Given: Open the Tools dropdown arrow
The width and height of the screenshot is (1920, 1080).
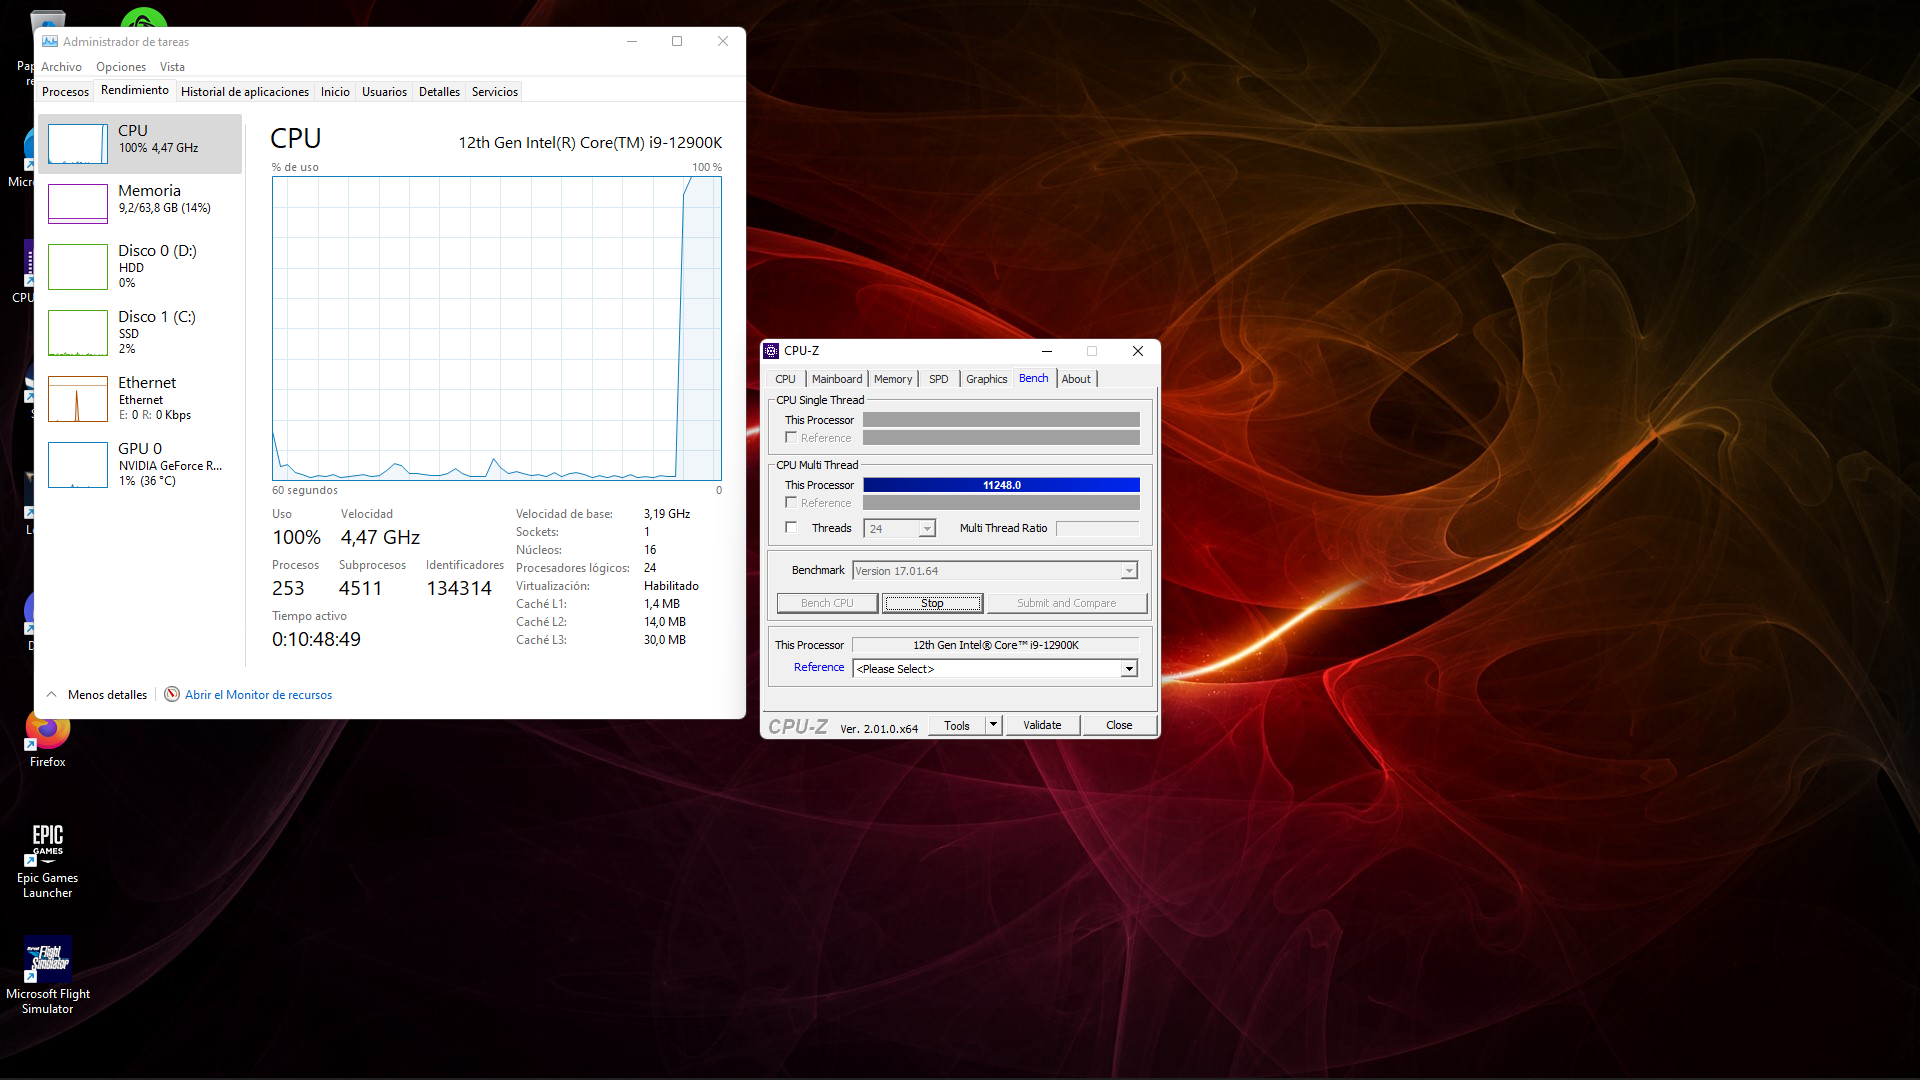Looking at the screenshot, I should point(993,725).
